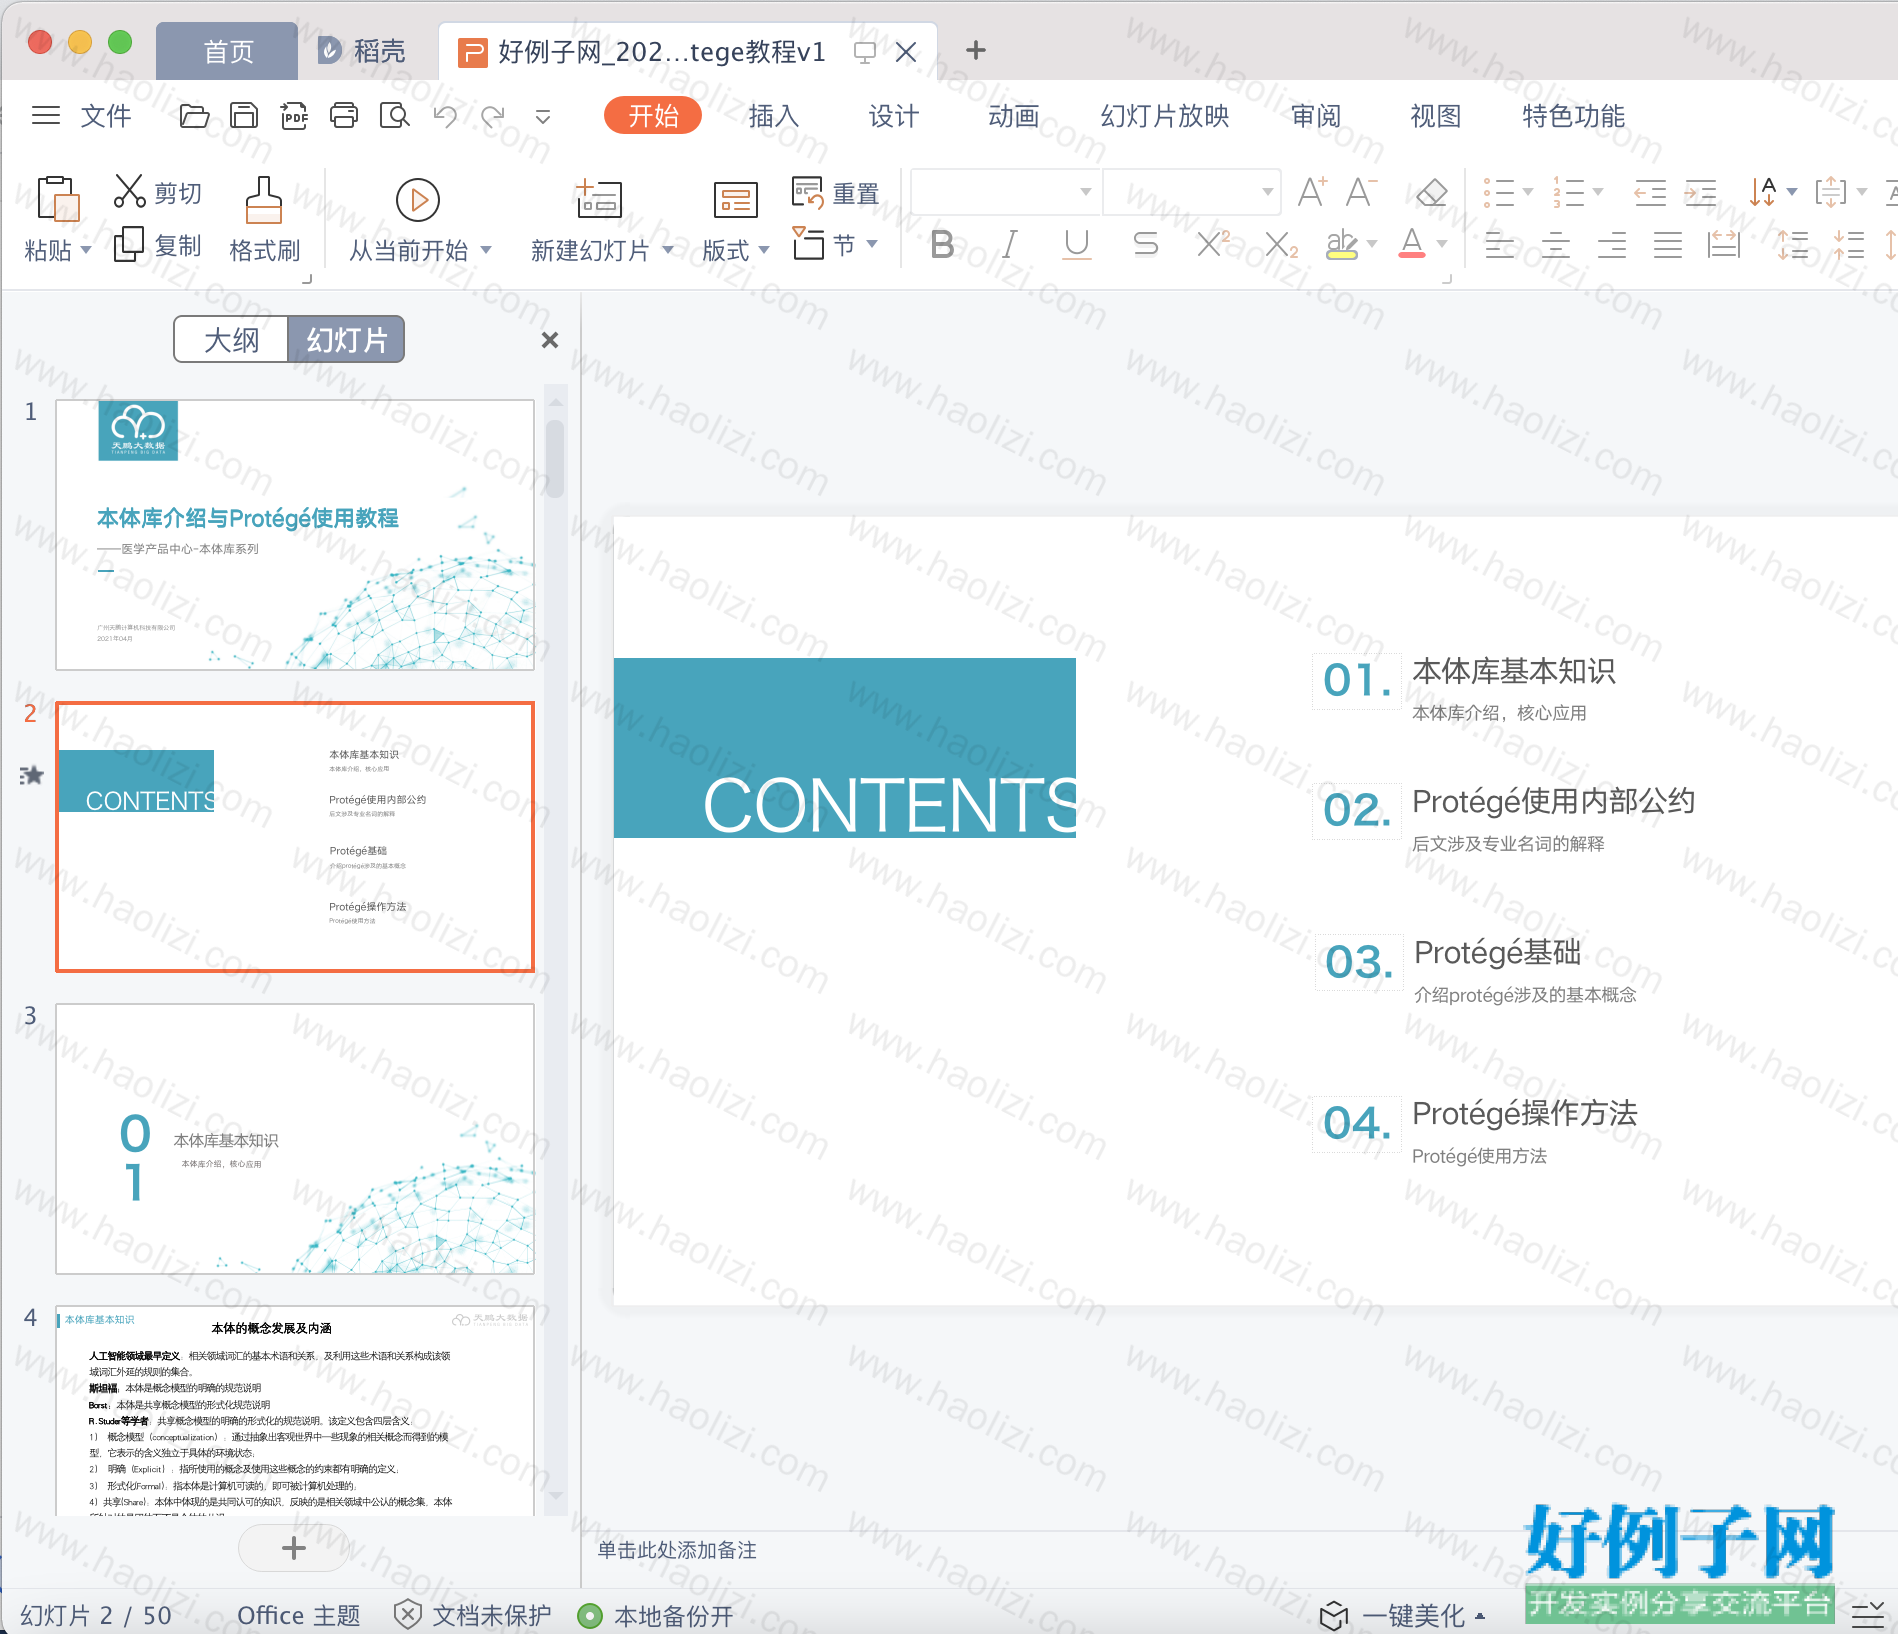This screenshot has width=1898, height=1634.
Task: Toggle right text alignment
Action: click(x=1611, y=245)
